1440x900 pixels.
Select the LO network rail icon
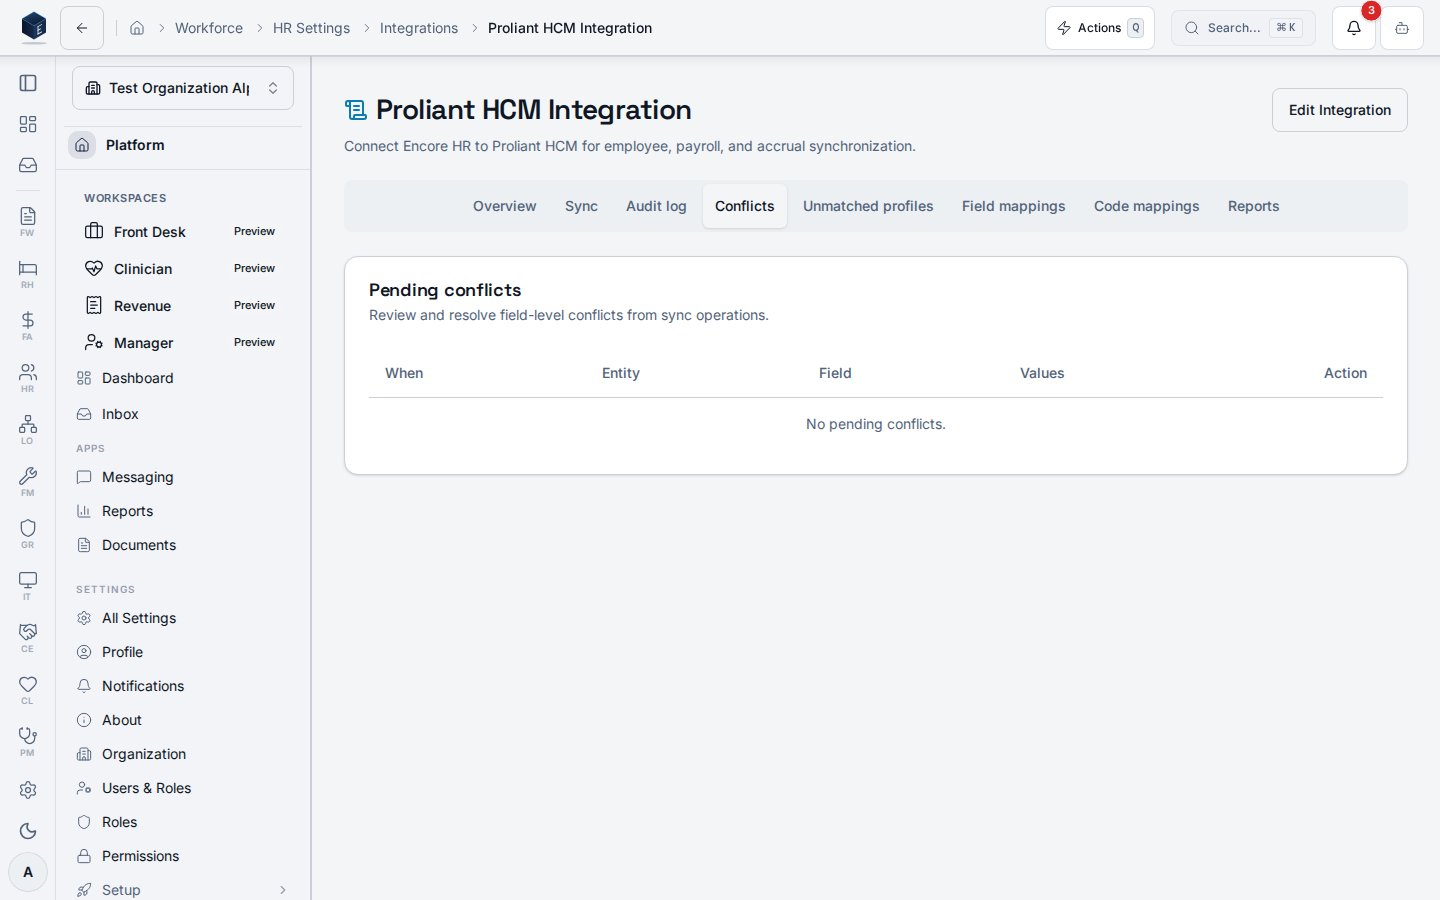28,429
